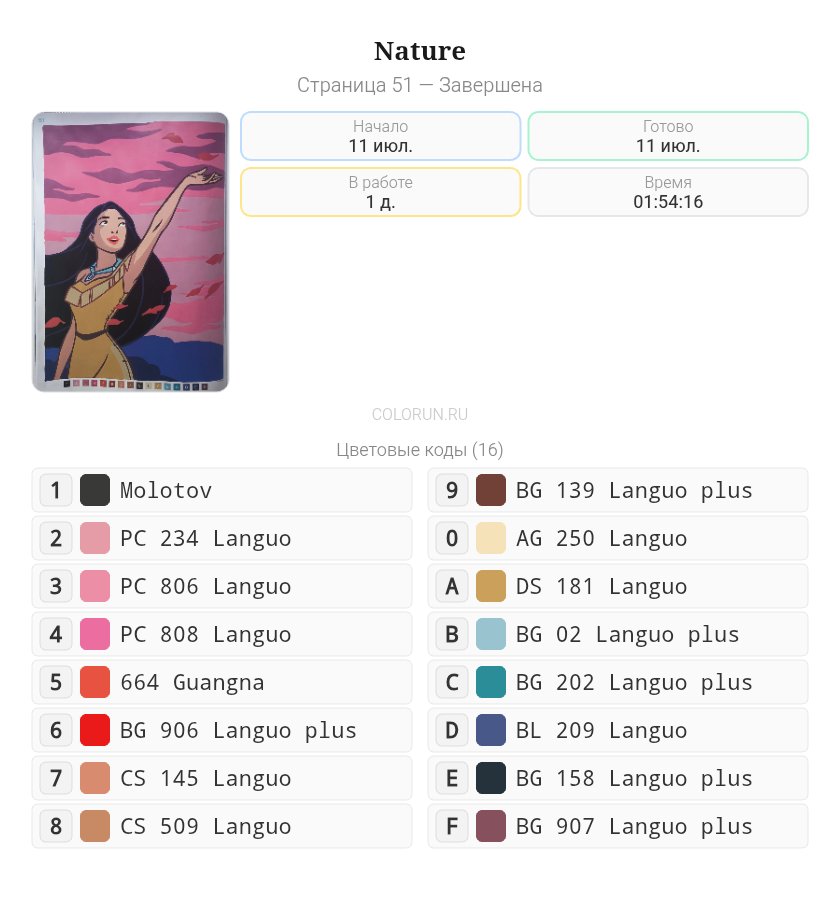Click the Nature page title
Image resolution: width=840 pixels, height=908 pixels.
tap(420, 51)
